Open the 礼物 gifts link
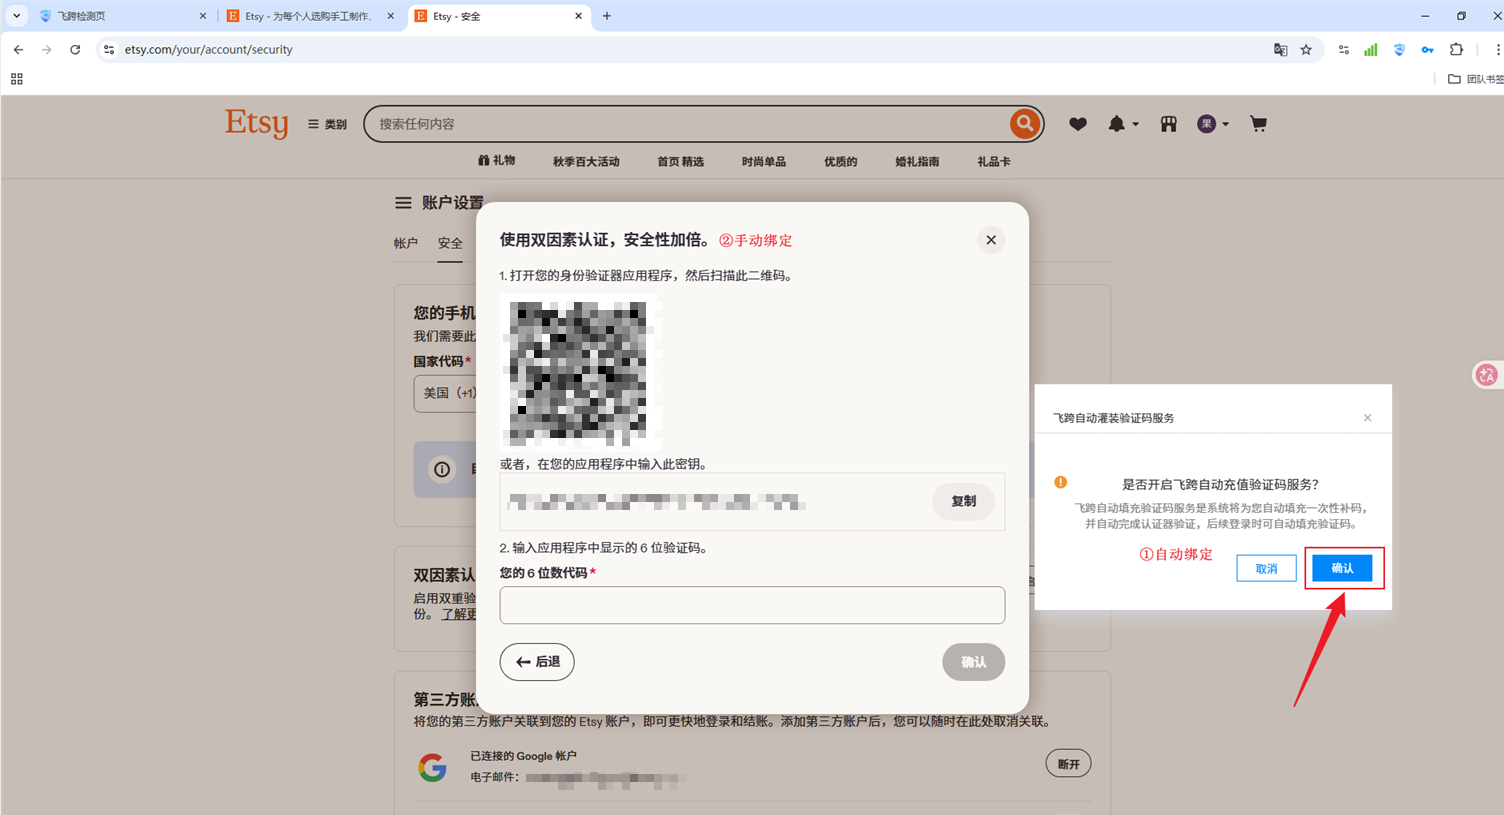Screen dimensions: 1504x815 497,161
